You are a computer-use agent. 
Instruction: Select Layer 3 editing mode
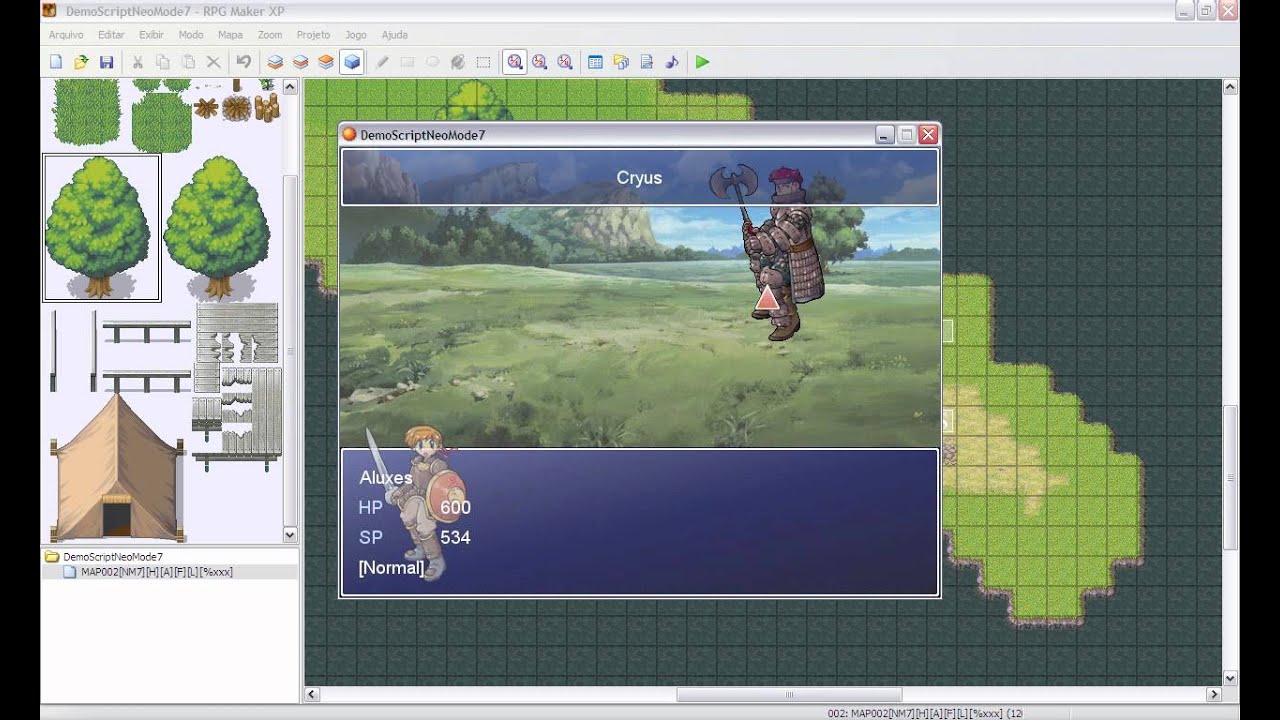click(325, 62)
